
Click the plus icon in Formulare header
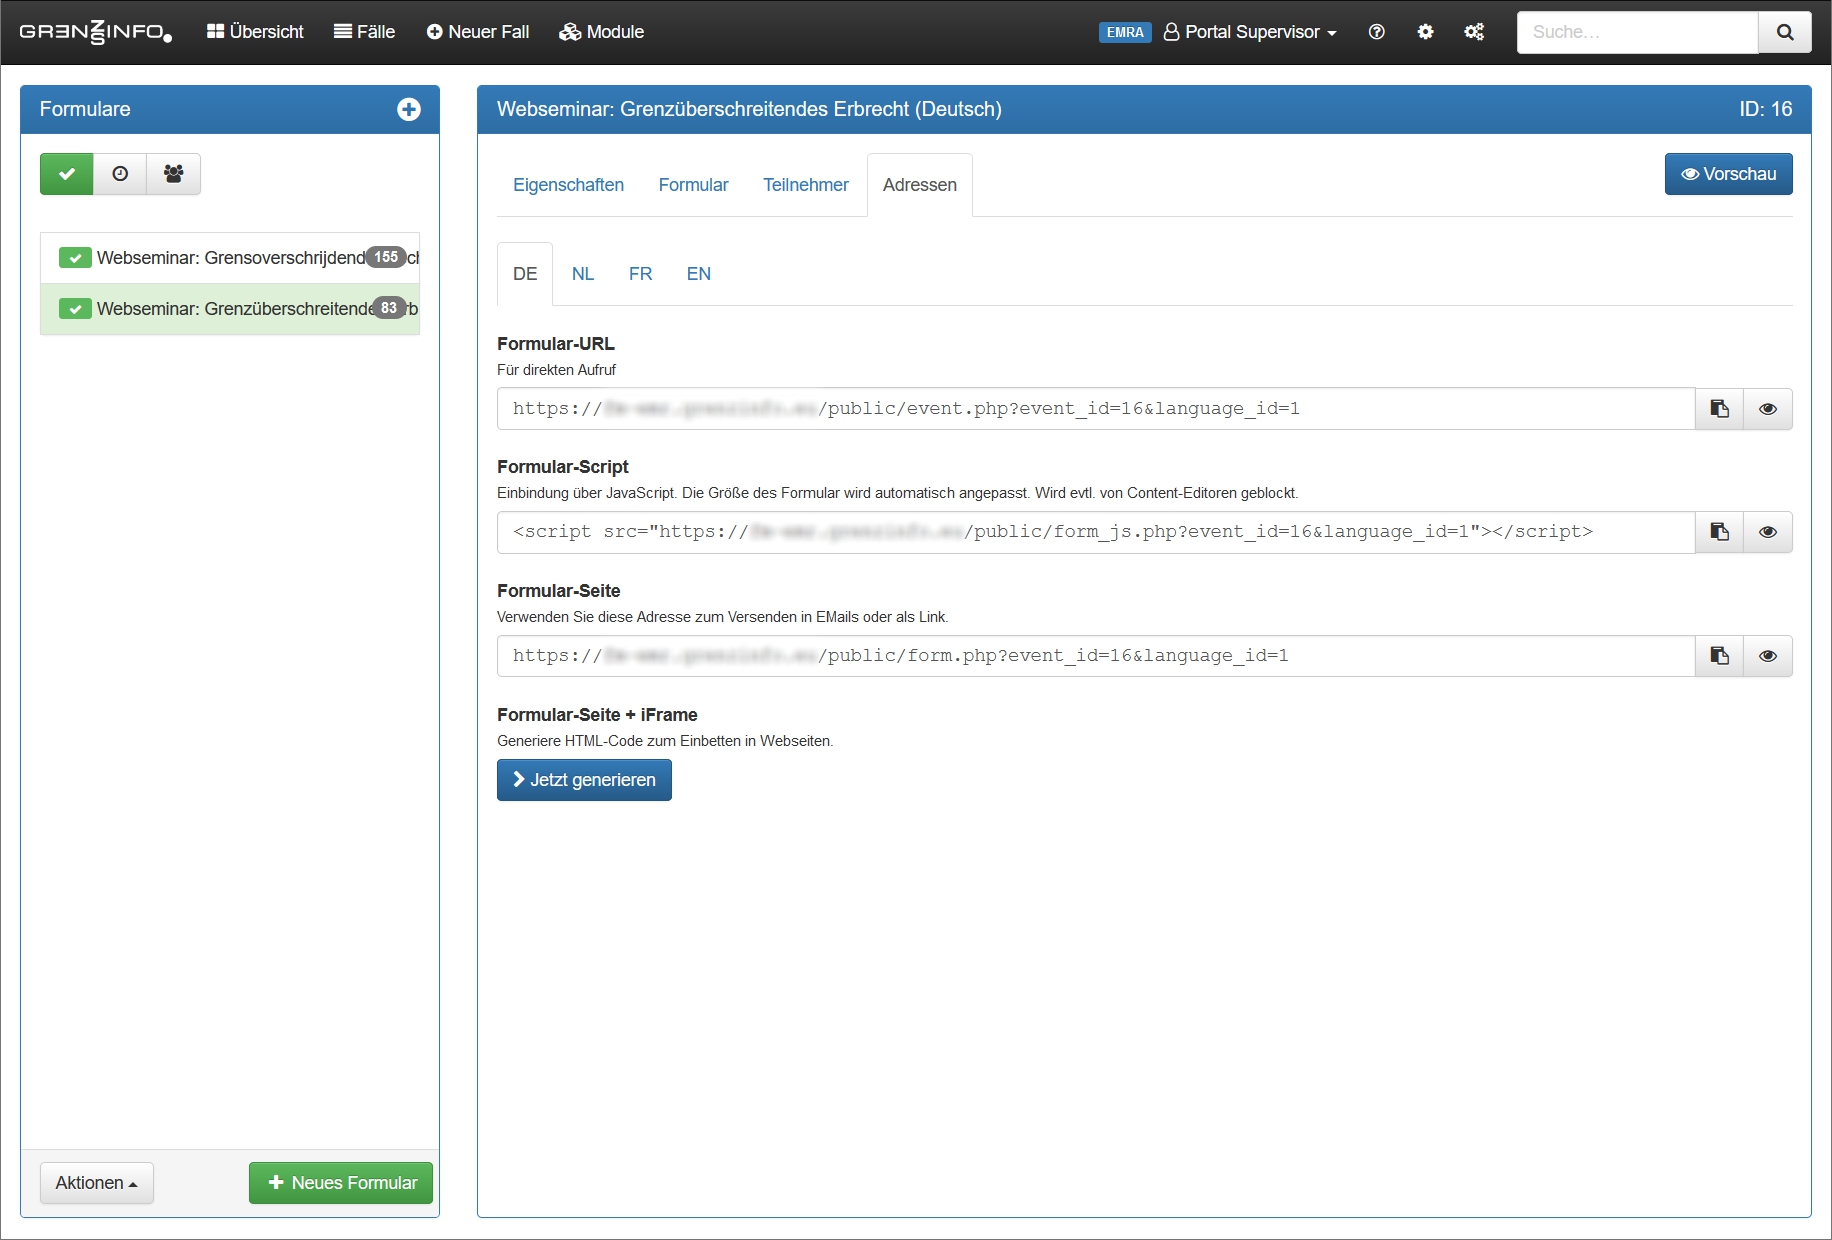[408, 110]
